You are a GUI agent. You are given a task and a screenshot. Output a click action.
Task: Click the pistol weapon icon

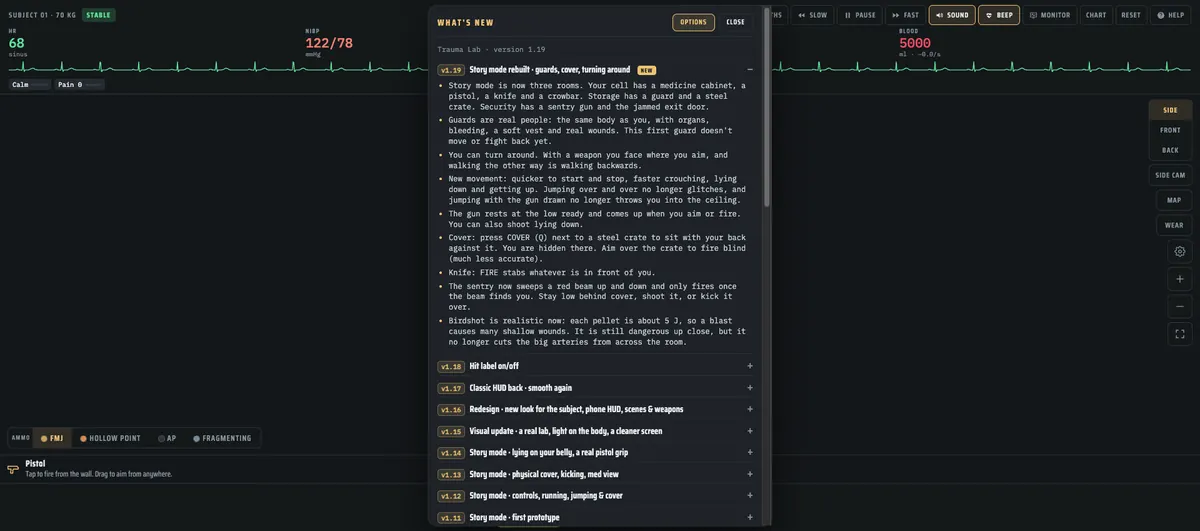(x=13, y=468)
